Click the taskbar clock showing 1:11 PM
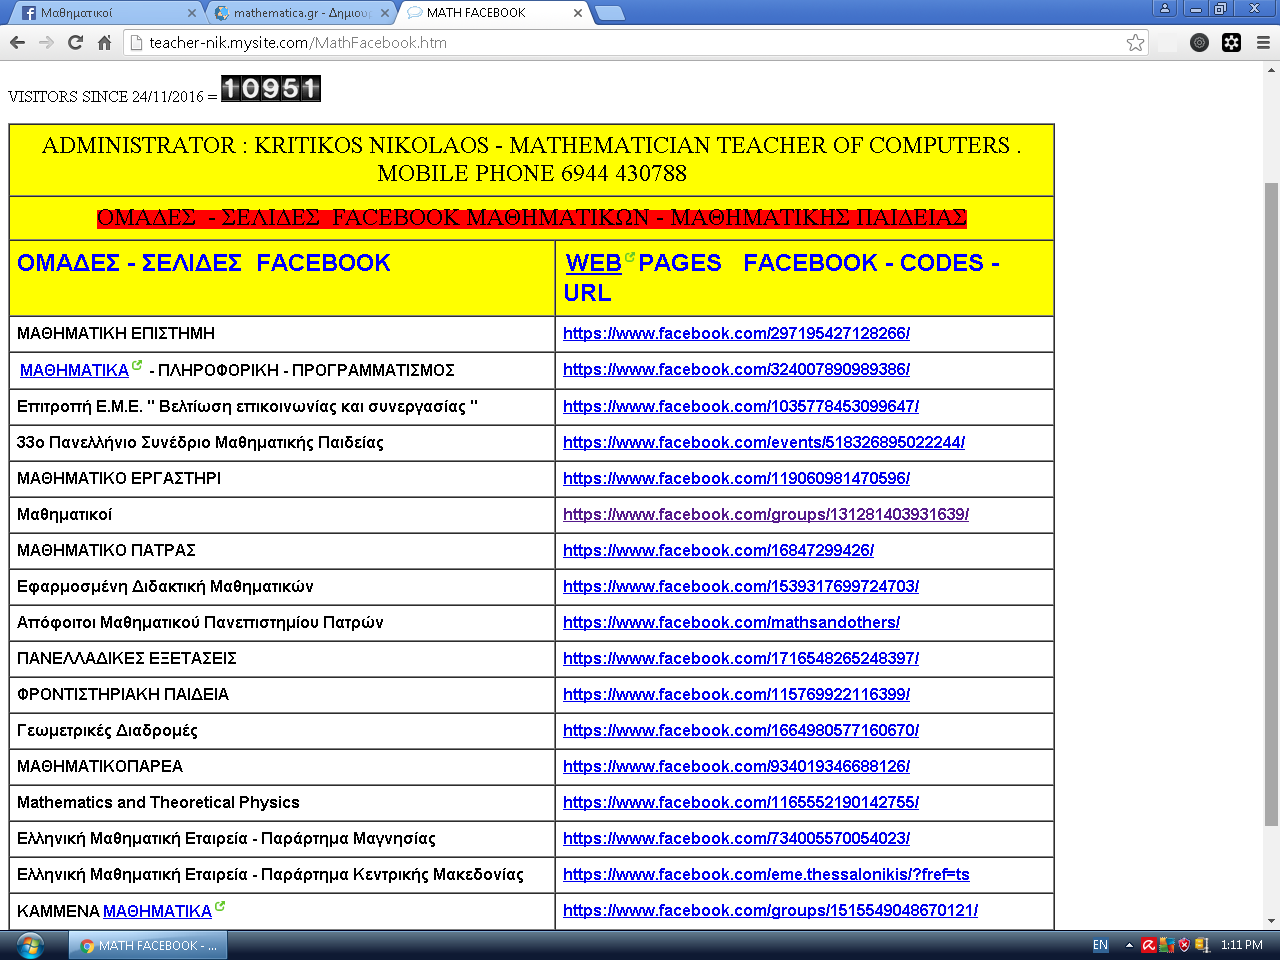 coord(1241,945)
